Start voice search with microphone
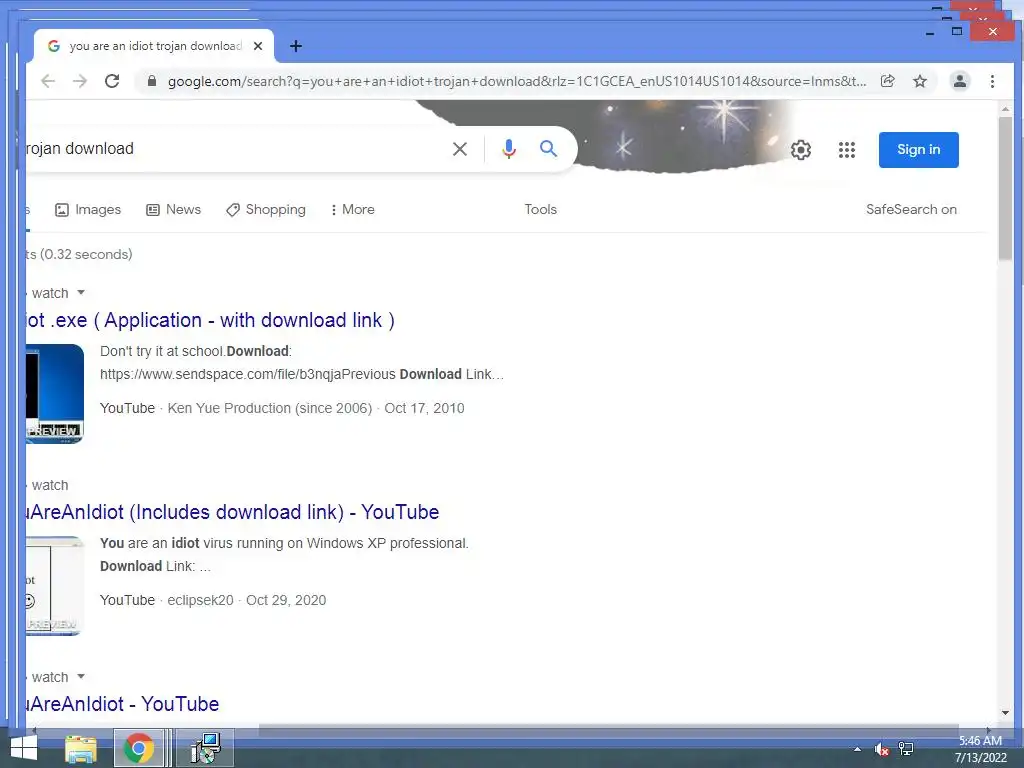Image resolution: width=1024 pixels, height=768 pixels. [x=509, y=149]
